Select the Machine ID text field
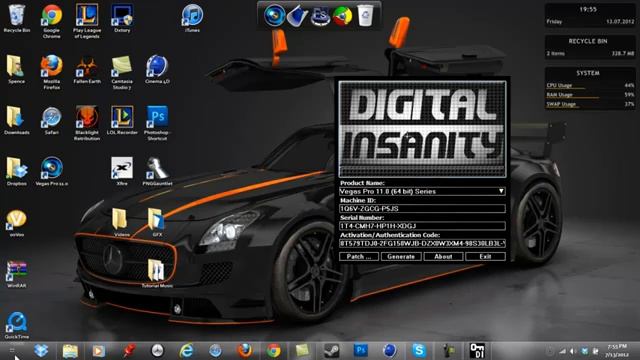Image resolution: width=640 pixels, height=360 pixels. (x=422, y=209)
